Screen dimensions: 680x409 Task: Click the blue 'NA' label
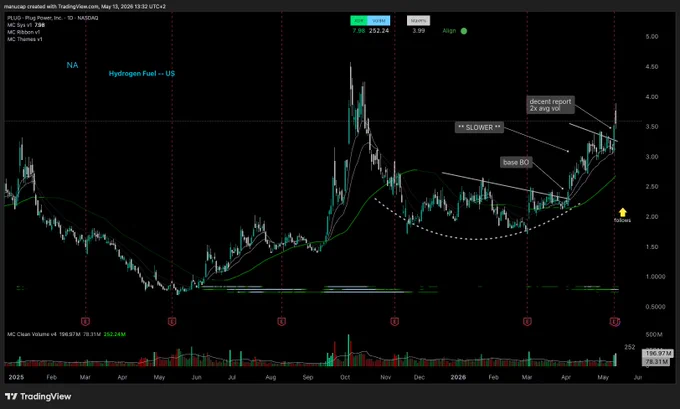pyautogui.click(x=72, y=65)
